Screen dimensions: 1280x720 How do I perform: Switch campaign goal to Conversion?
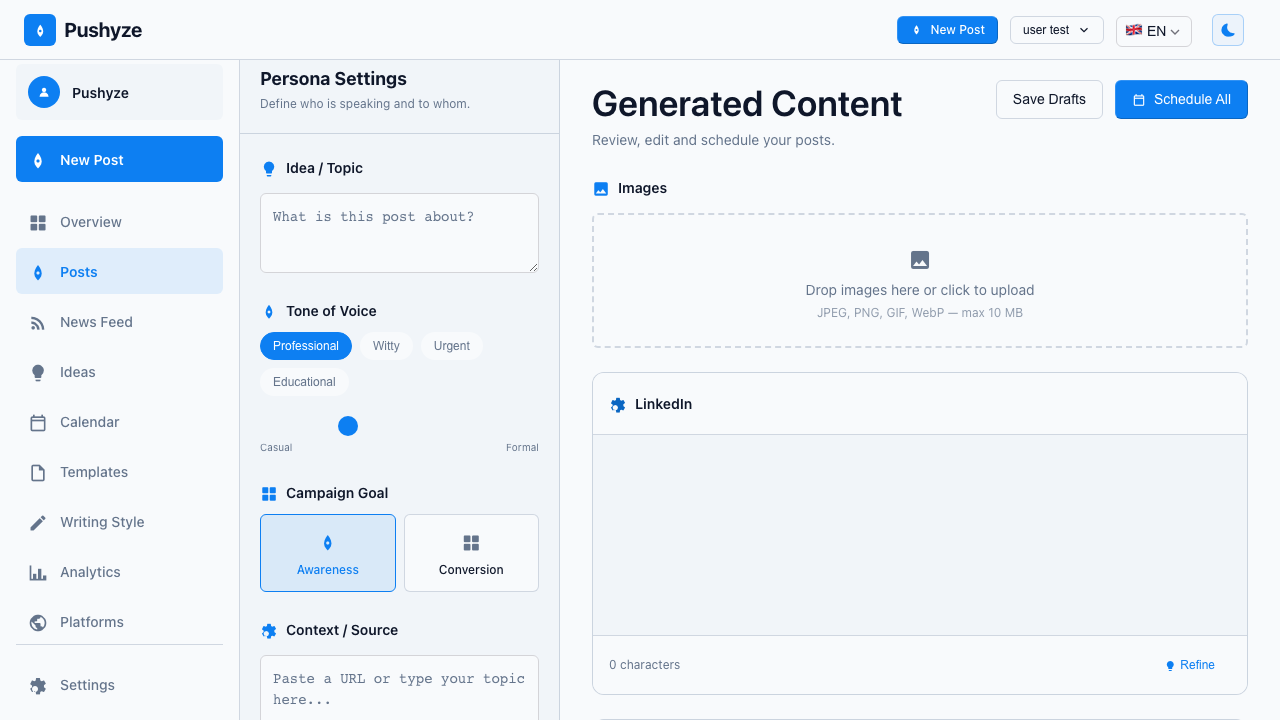(x=470, y=553)
